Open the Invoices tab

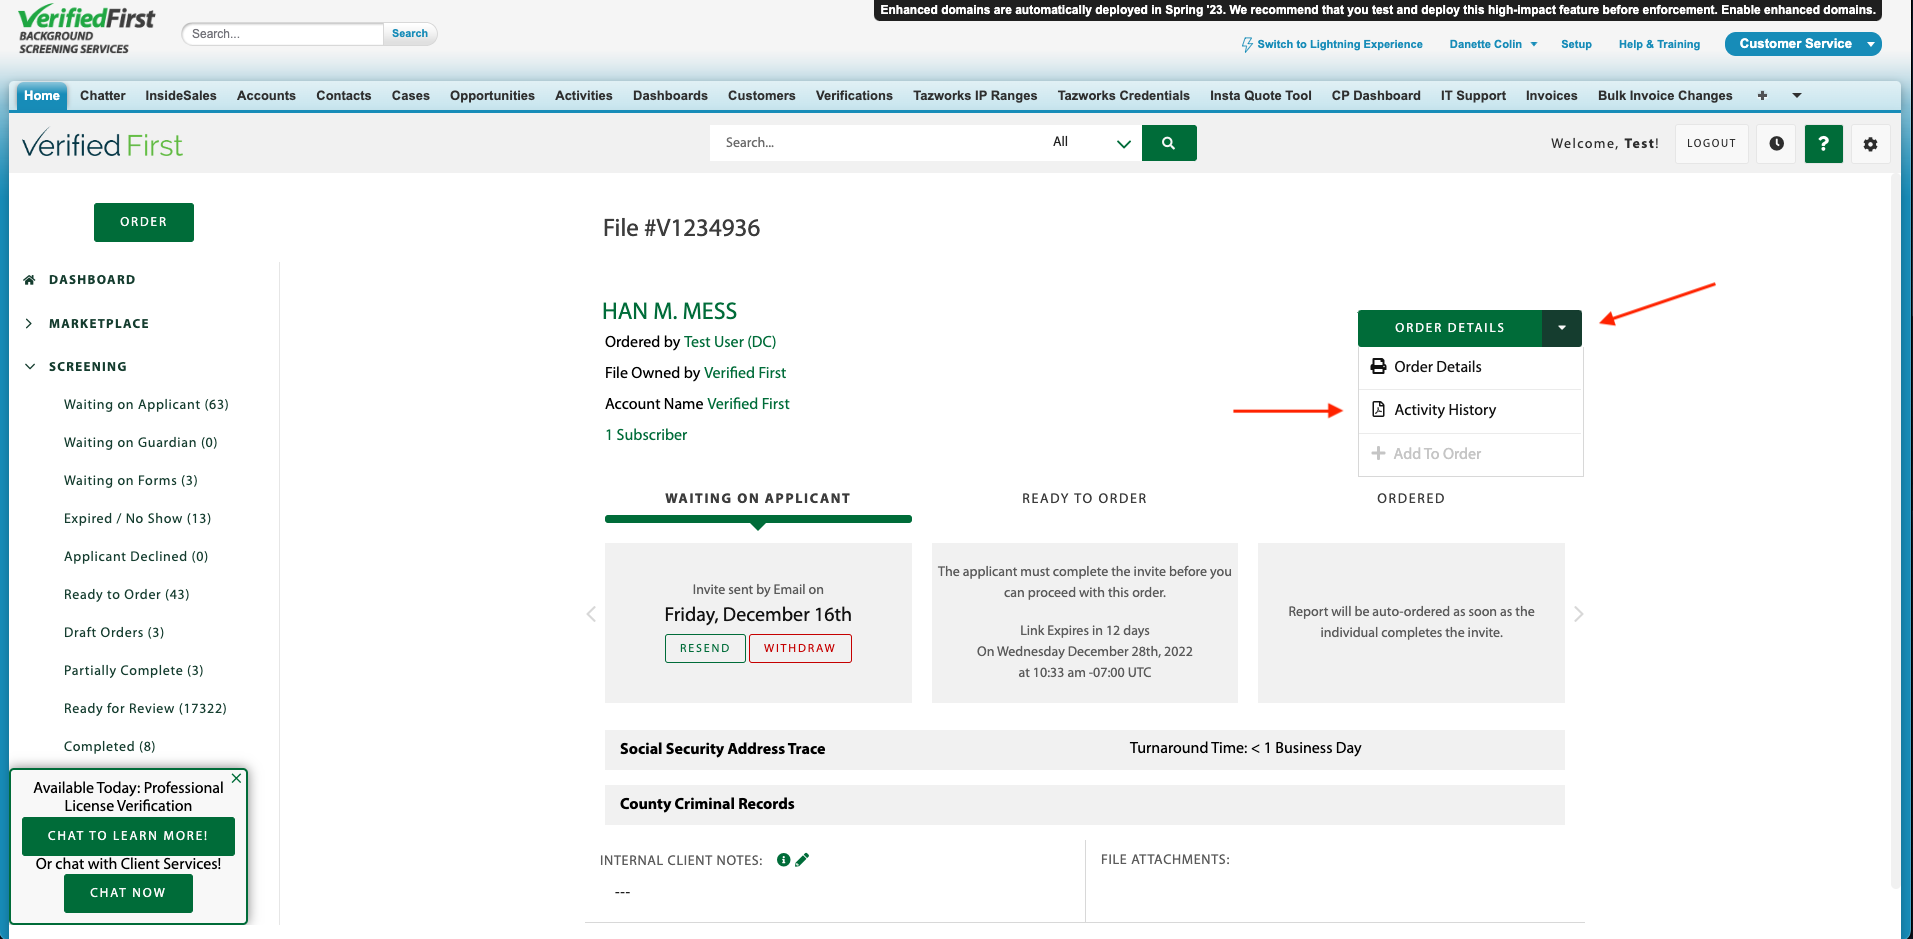1551,96
